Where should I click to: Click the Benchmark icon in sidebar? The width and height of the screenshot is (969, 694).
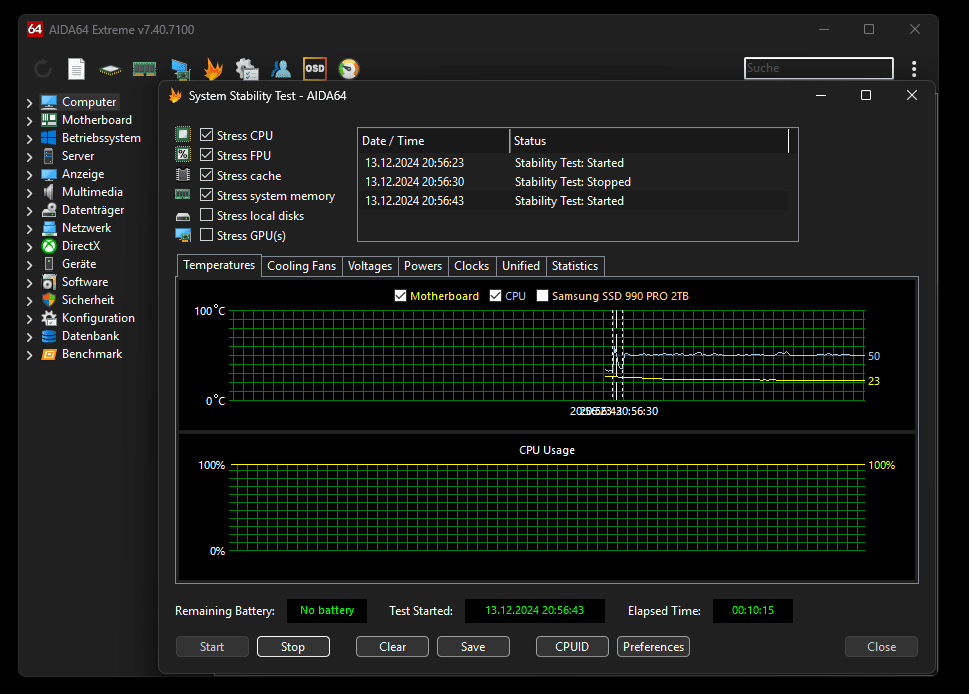tap(49, 354)
